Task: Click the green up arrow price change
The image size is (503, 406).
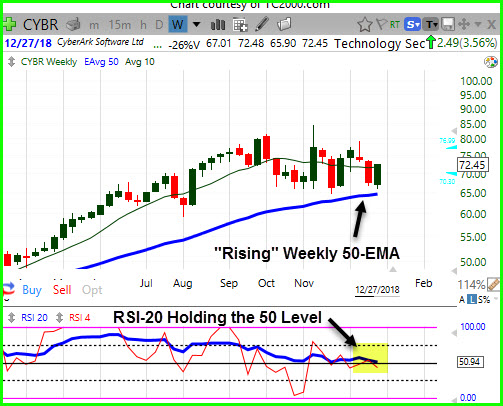Action: pyautogui.click(x=431, y=42)
